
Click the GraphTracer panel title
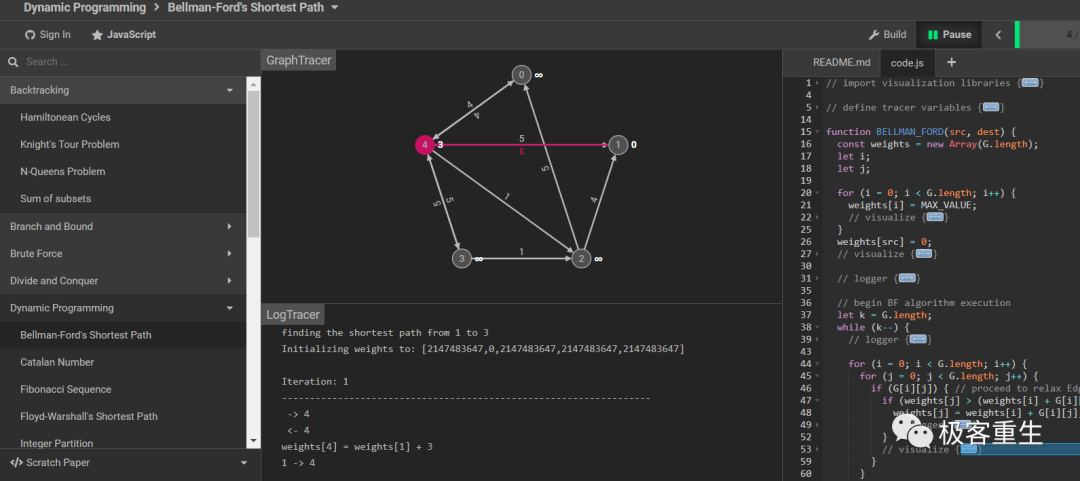click(x=299, y=61)
